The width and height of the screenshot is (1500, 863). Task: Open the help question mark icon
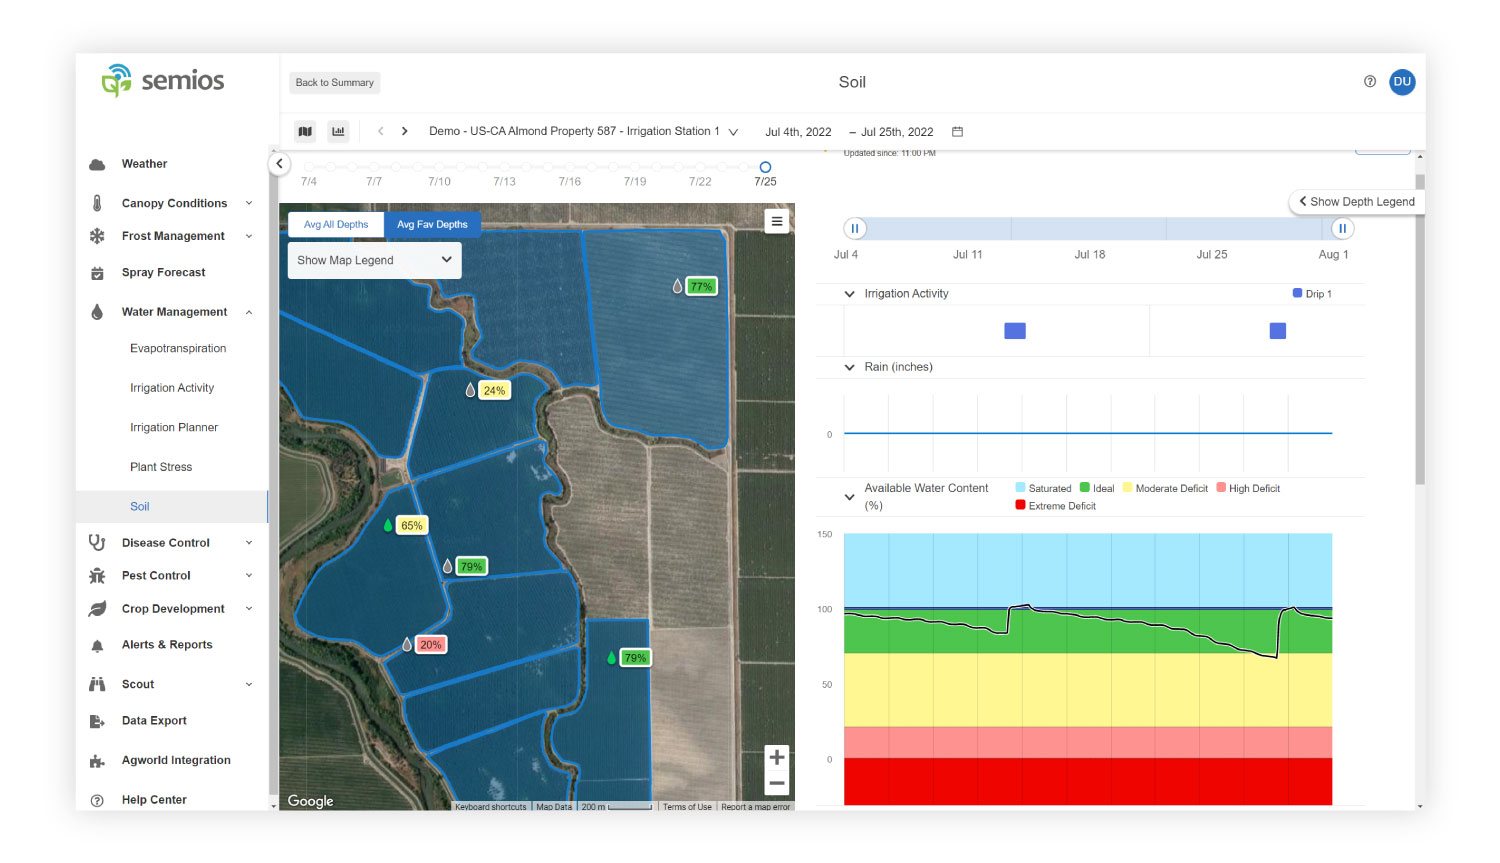(1370, 82)
